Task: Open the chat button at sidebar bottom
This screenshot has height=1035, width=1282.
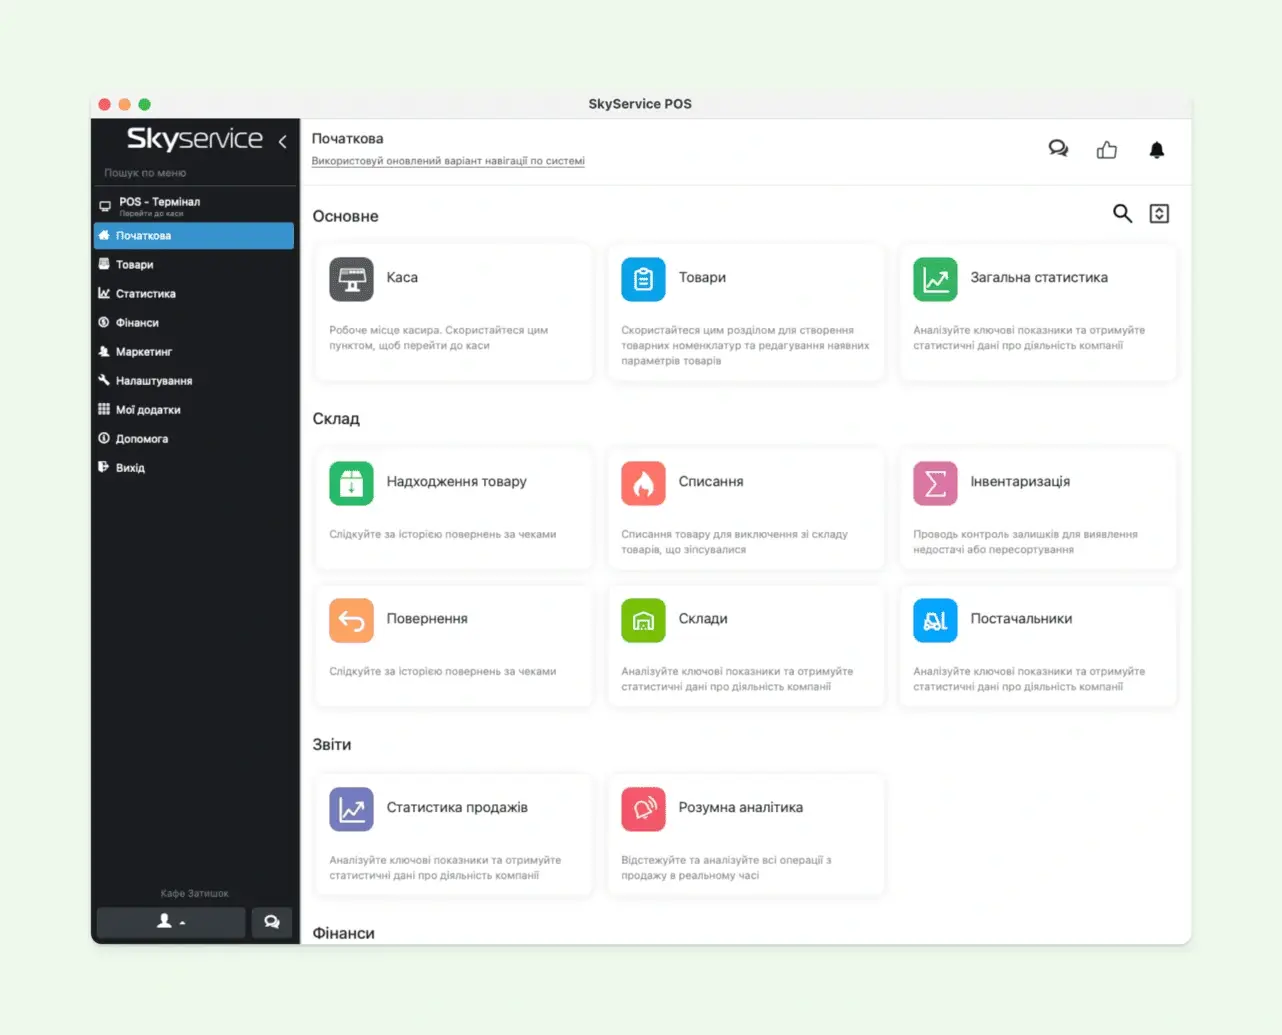Action: pyautogui.click(x=271, y=922)
